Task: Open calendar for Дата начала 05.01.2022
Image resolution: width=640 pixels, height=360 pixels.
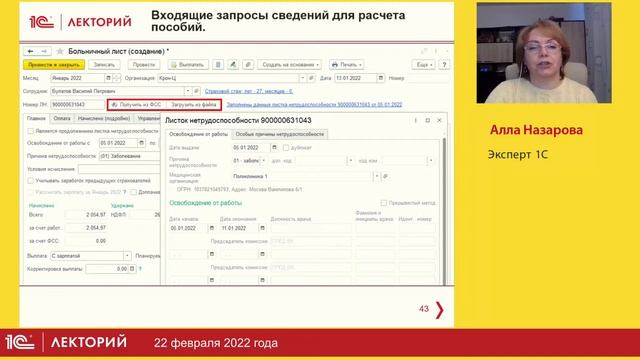Action: [x=211, y=228]
